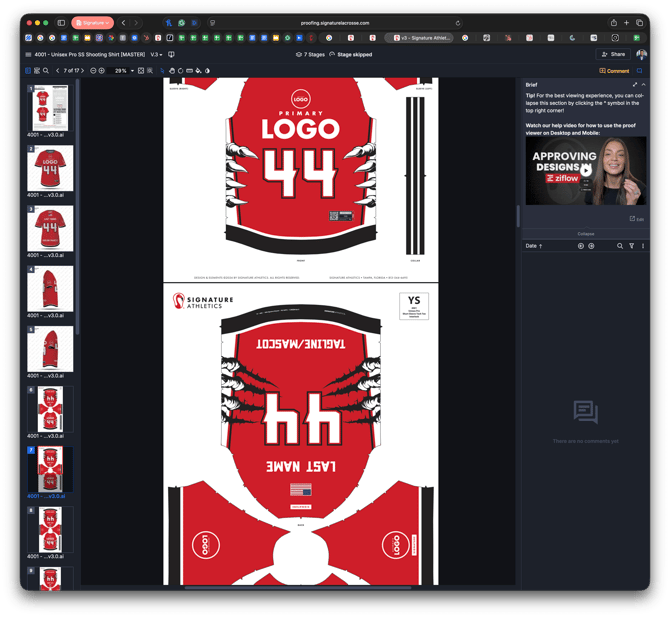
Task: Expand the Brief panel to fullscreen
Action: point(634,85)
